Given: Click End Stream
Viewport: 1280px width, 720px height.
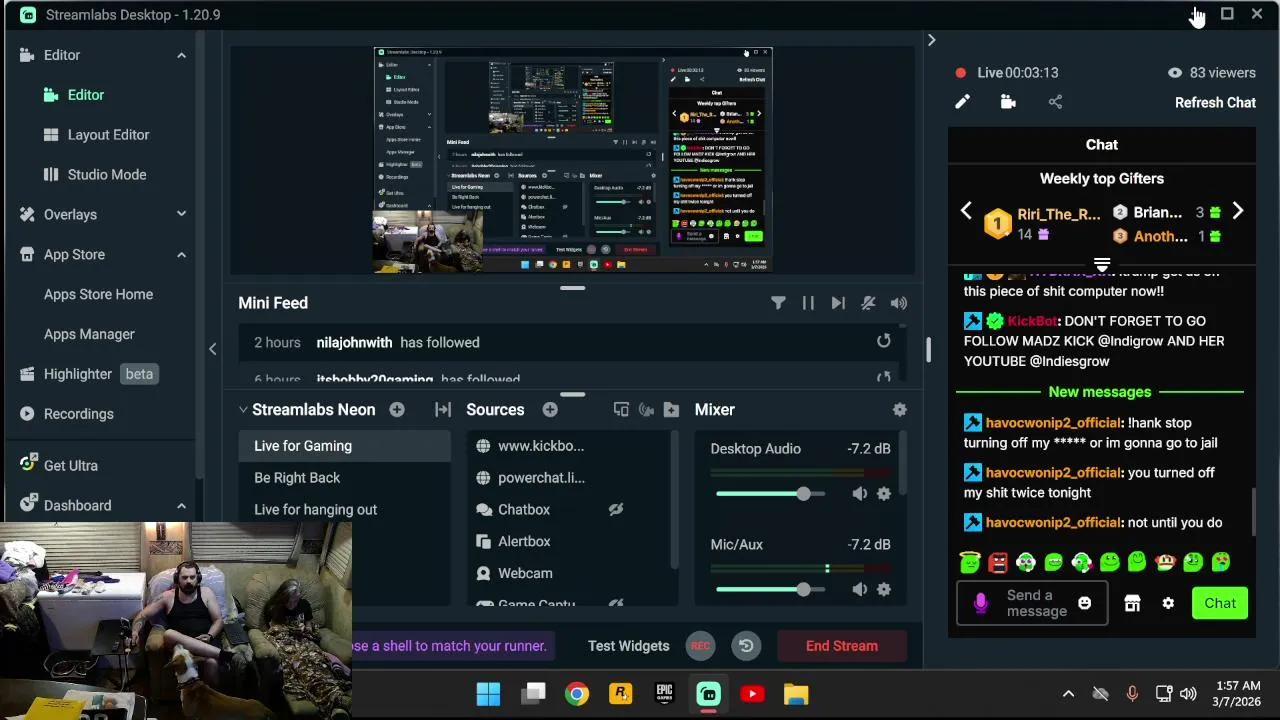Looking at the screenshot, I should pos(842,646).
